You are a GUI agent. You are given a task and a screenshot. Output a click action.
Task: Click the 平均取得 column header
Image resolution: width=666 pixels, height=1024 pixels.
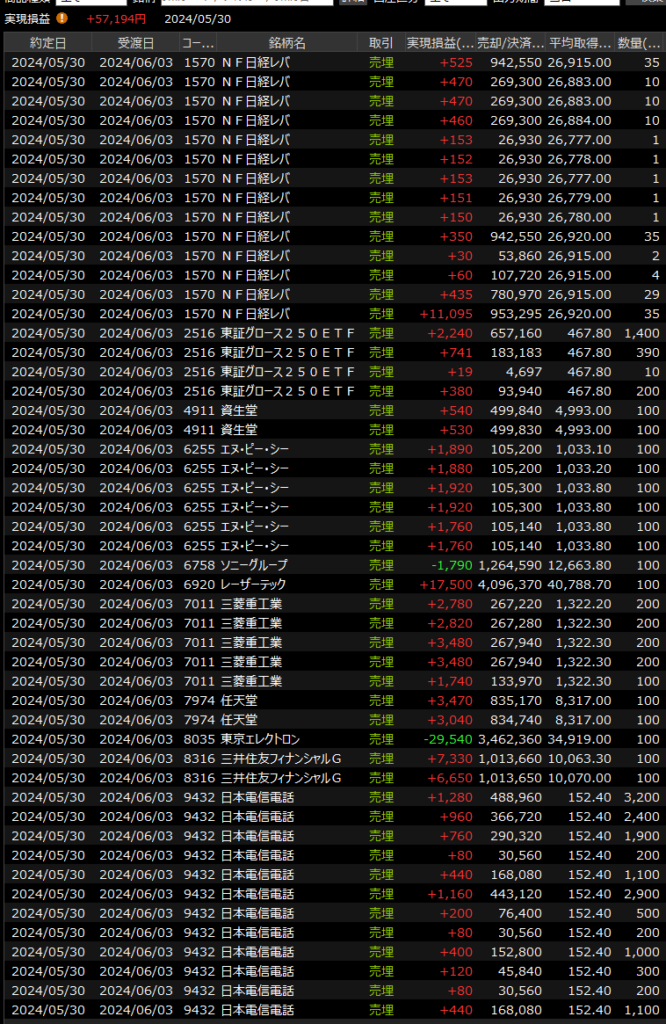click(x=579, y=43)
